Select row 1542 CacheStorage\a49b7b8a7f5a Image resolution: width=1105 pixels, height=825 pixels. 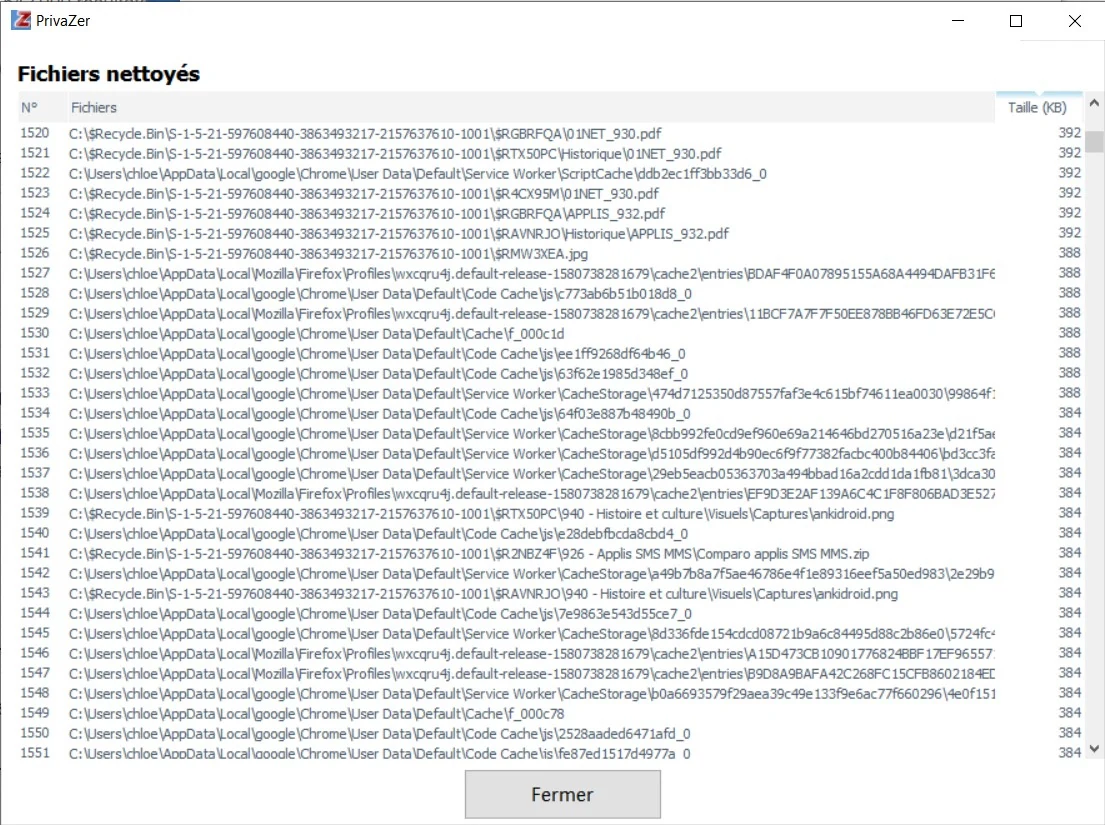click(x=550, y=573)
